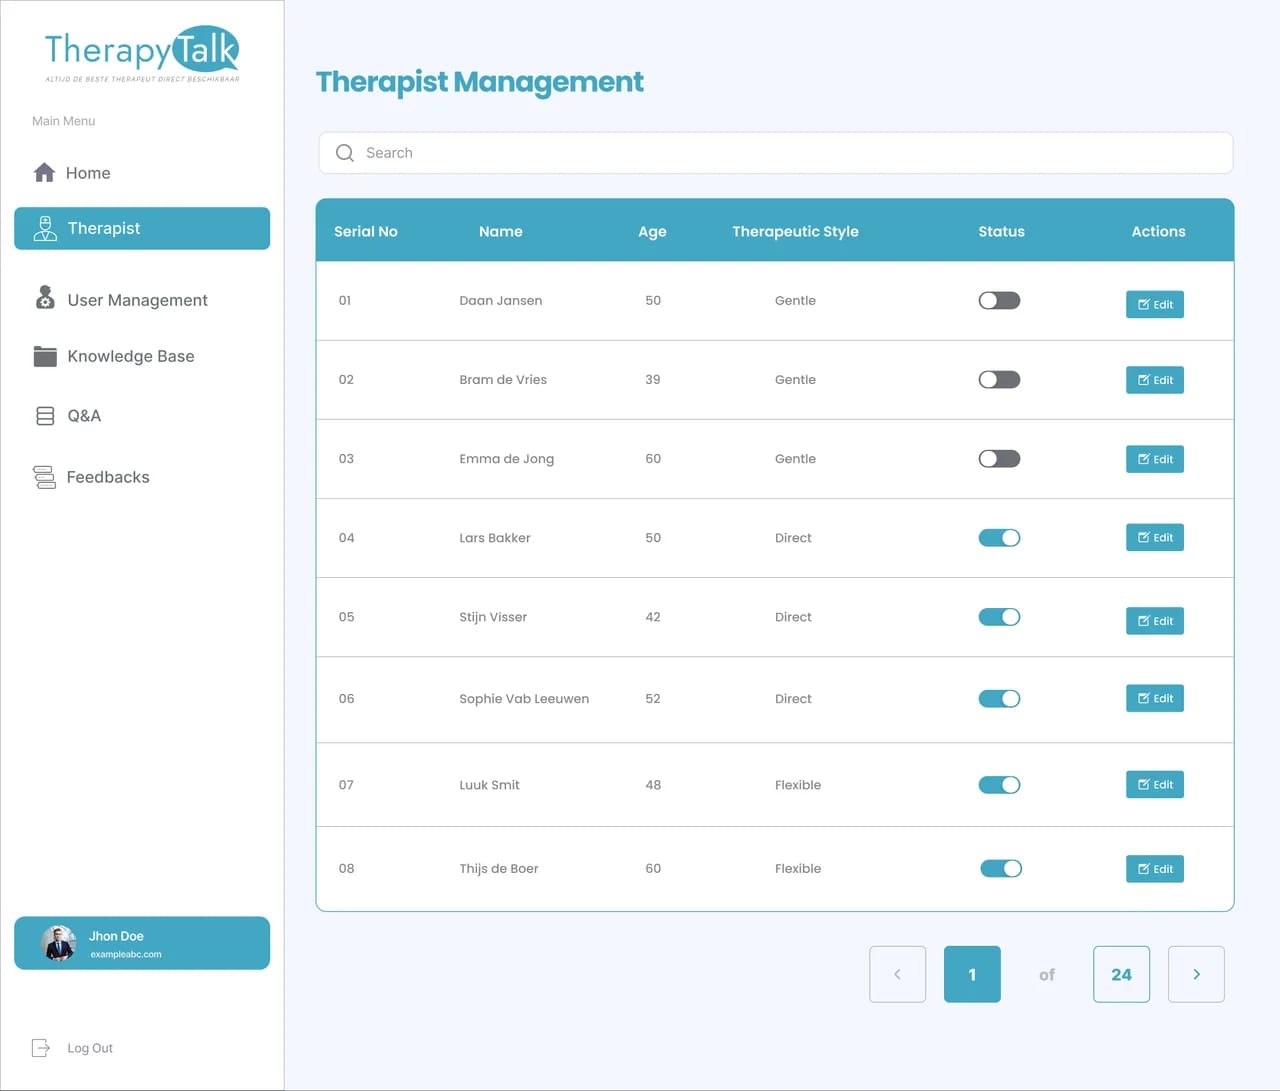Image resolution: width=1280 pixels, height=1091 pixels.
Task: Click Edit for Thijs de Boer
Action: click(x=1155, y=869)
